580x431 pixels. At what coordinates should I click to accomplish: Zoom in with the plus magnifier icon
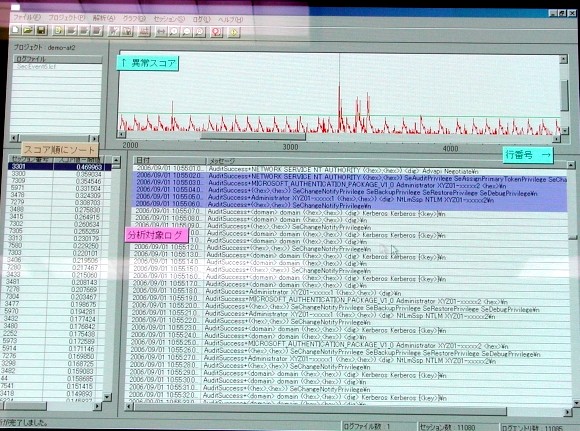173,32
